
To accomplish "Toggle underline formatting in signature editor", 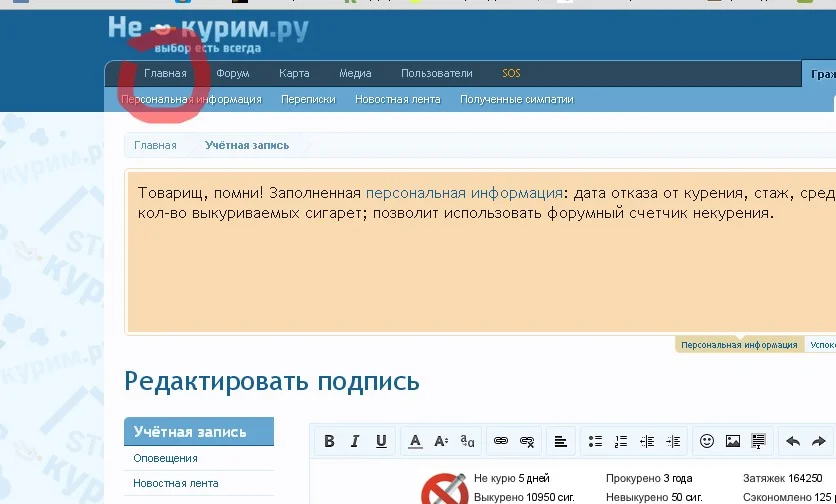I will pyautogui.click(x=381, y=441).
